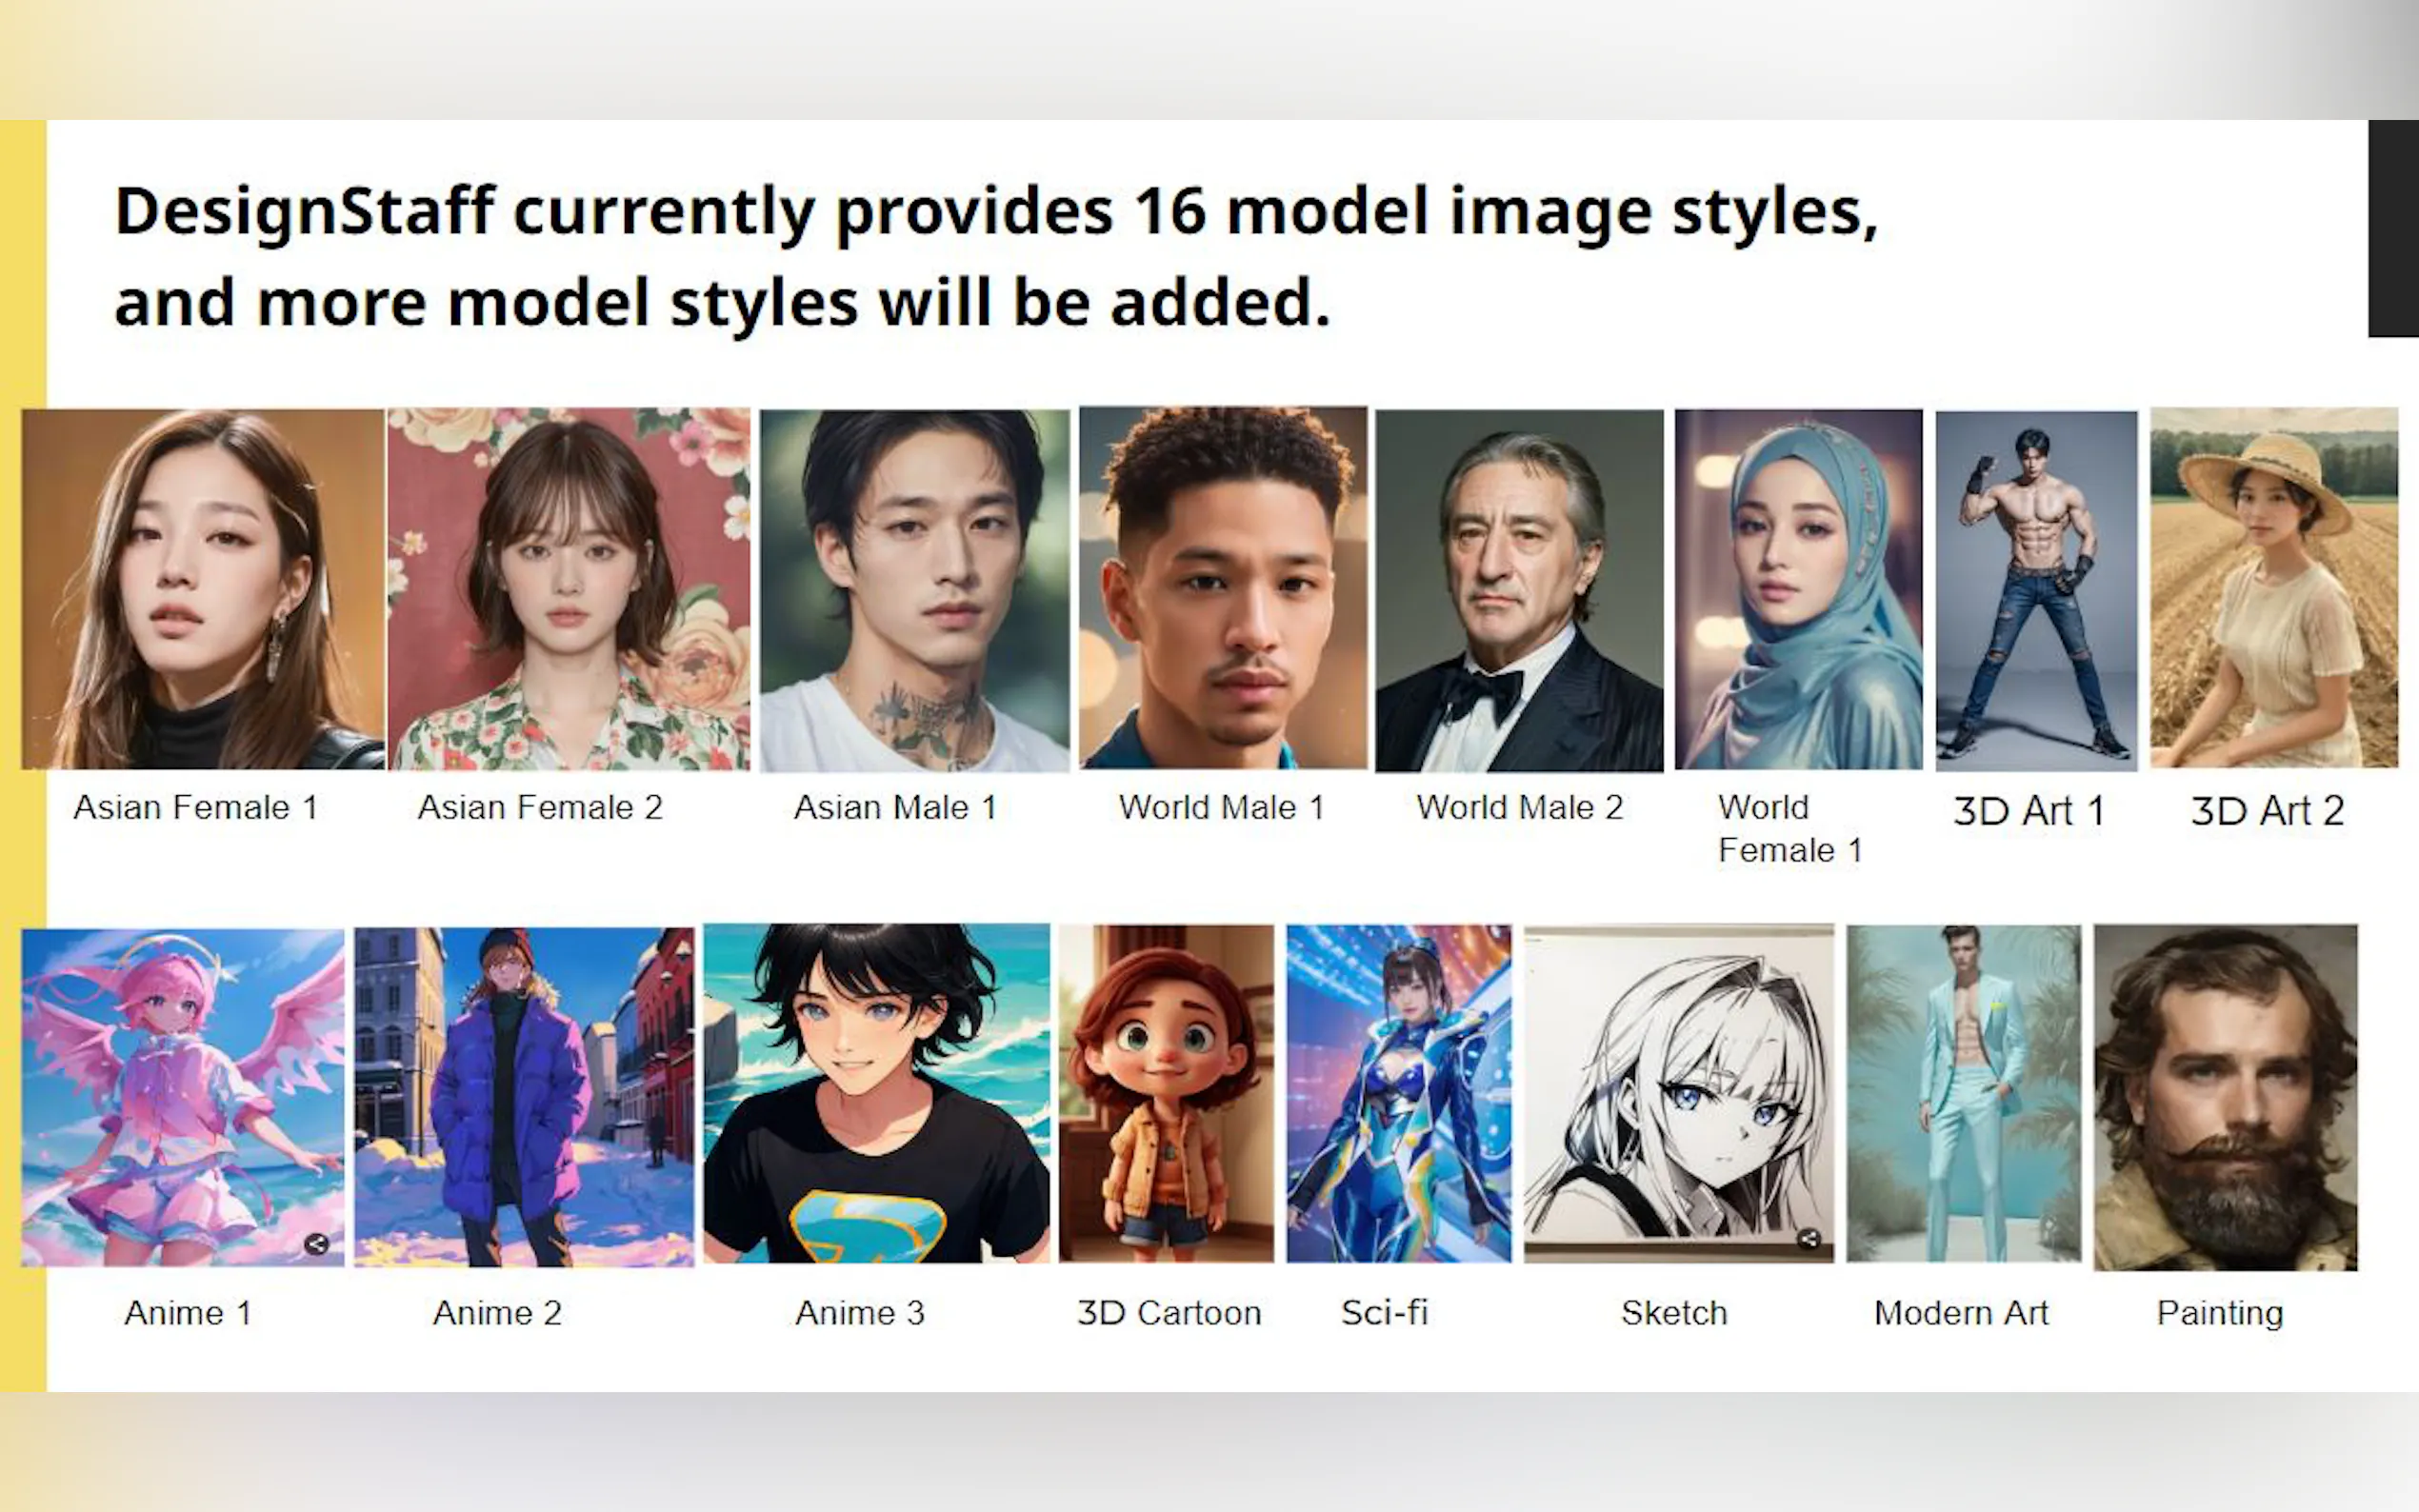Click the 3D Cartoon caption text
2419x1512 pixels.
pos(1168,1312)
